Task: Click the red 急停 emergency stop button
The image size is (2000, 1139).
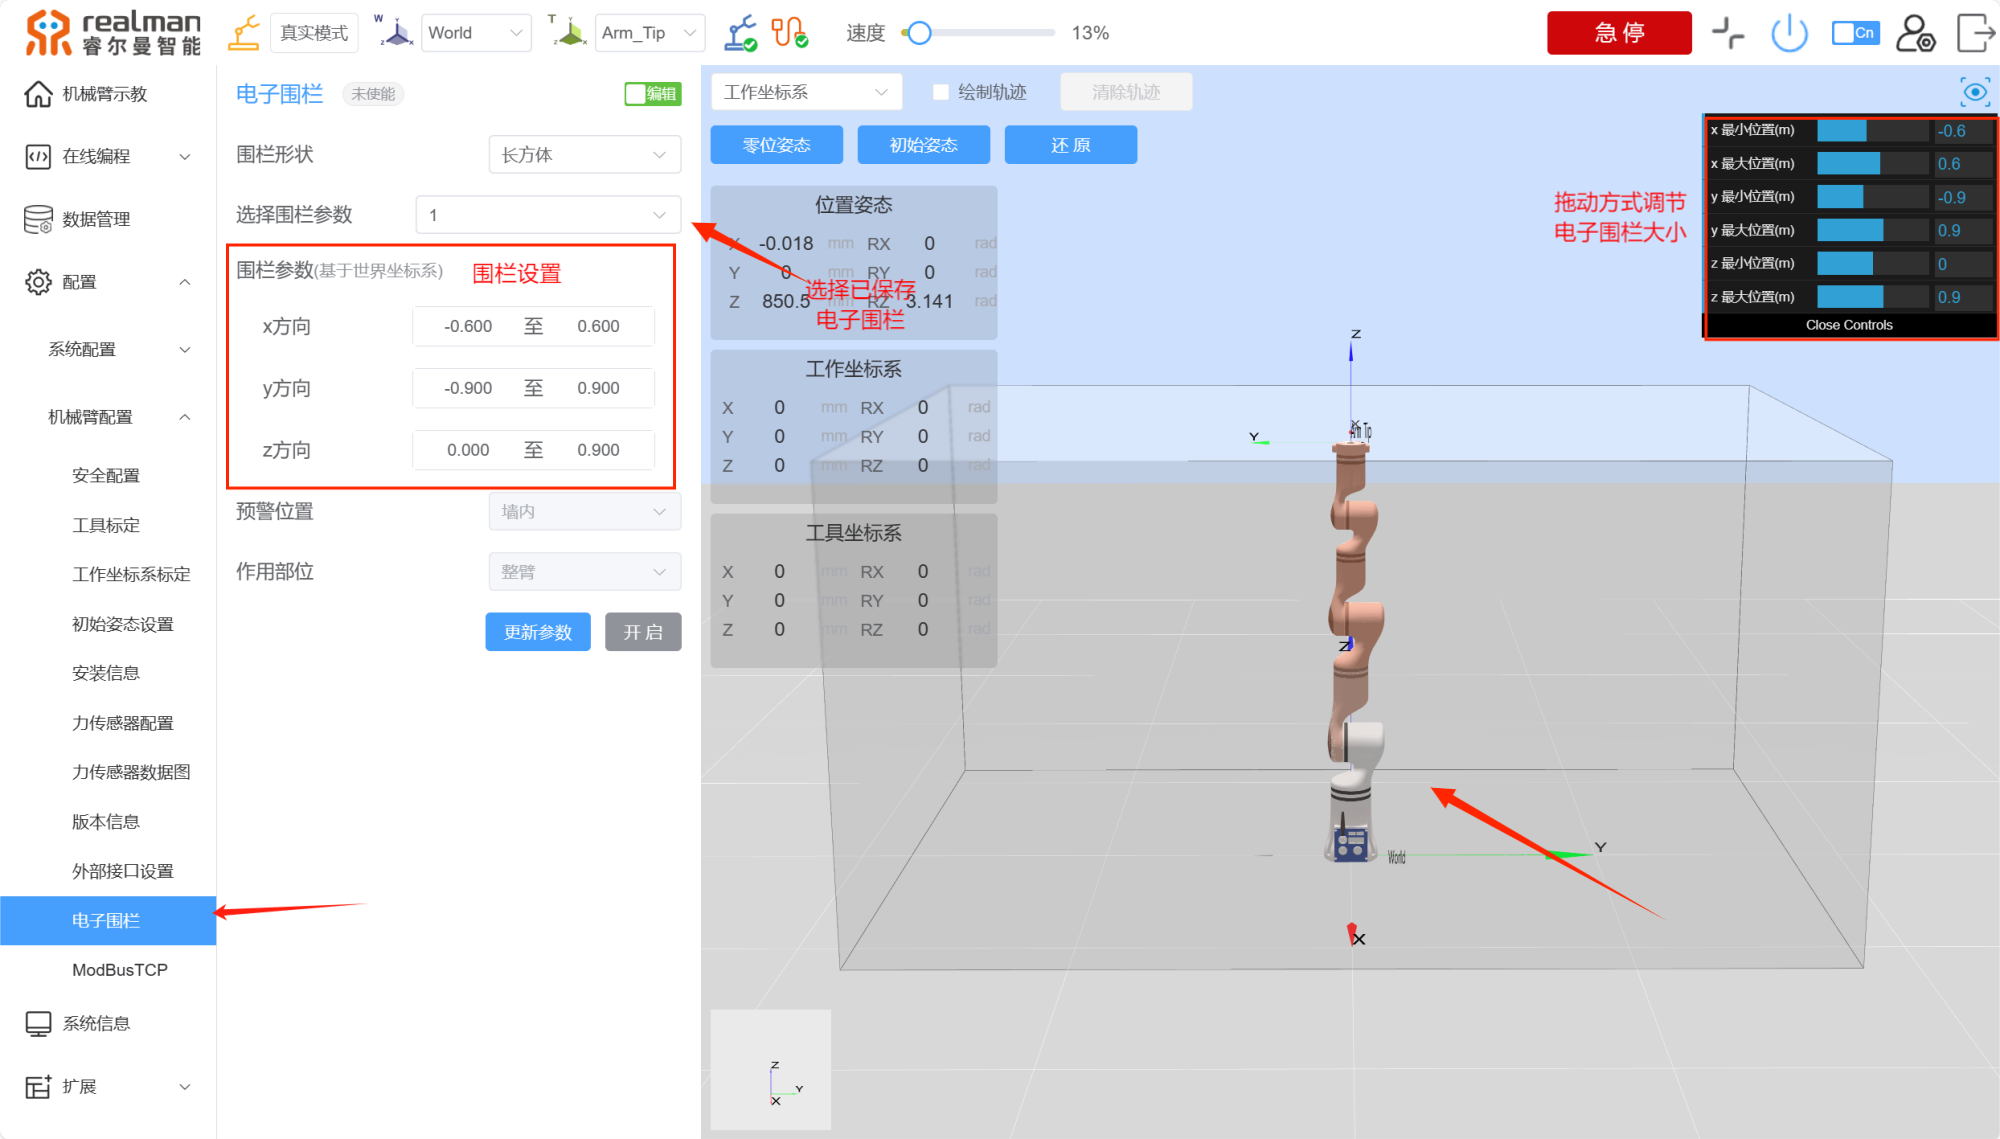Action: (1619, 33)
